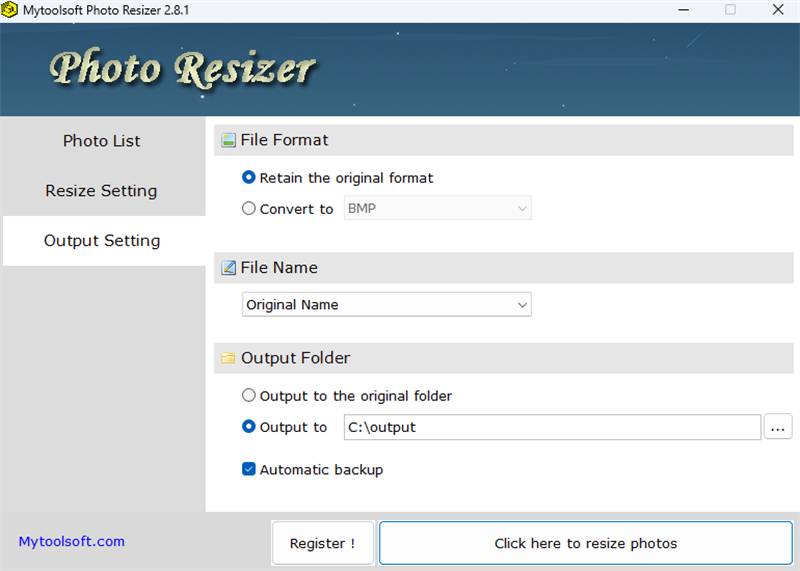Click the Mytoolsoft app icon in title bar
The image size is (800, 571).
(9, 10)
